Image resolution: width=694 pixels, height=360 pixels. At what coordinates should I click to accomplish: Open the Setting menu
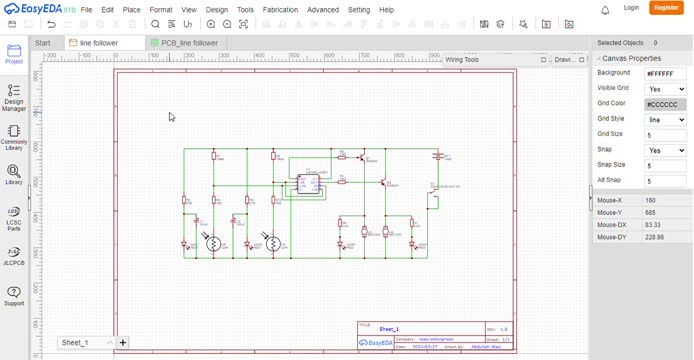tap(359, 10)
